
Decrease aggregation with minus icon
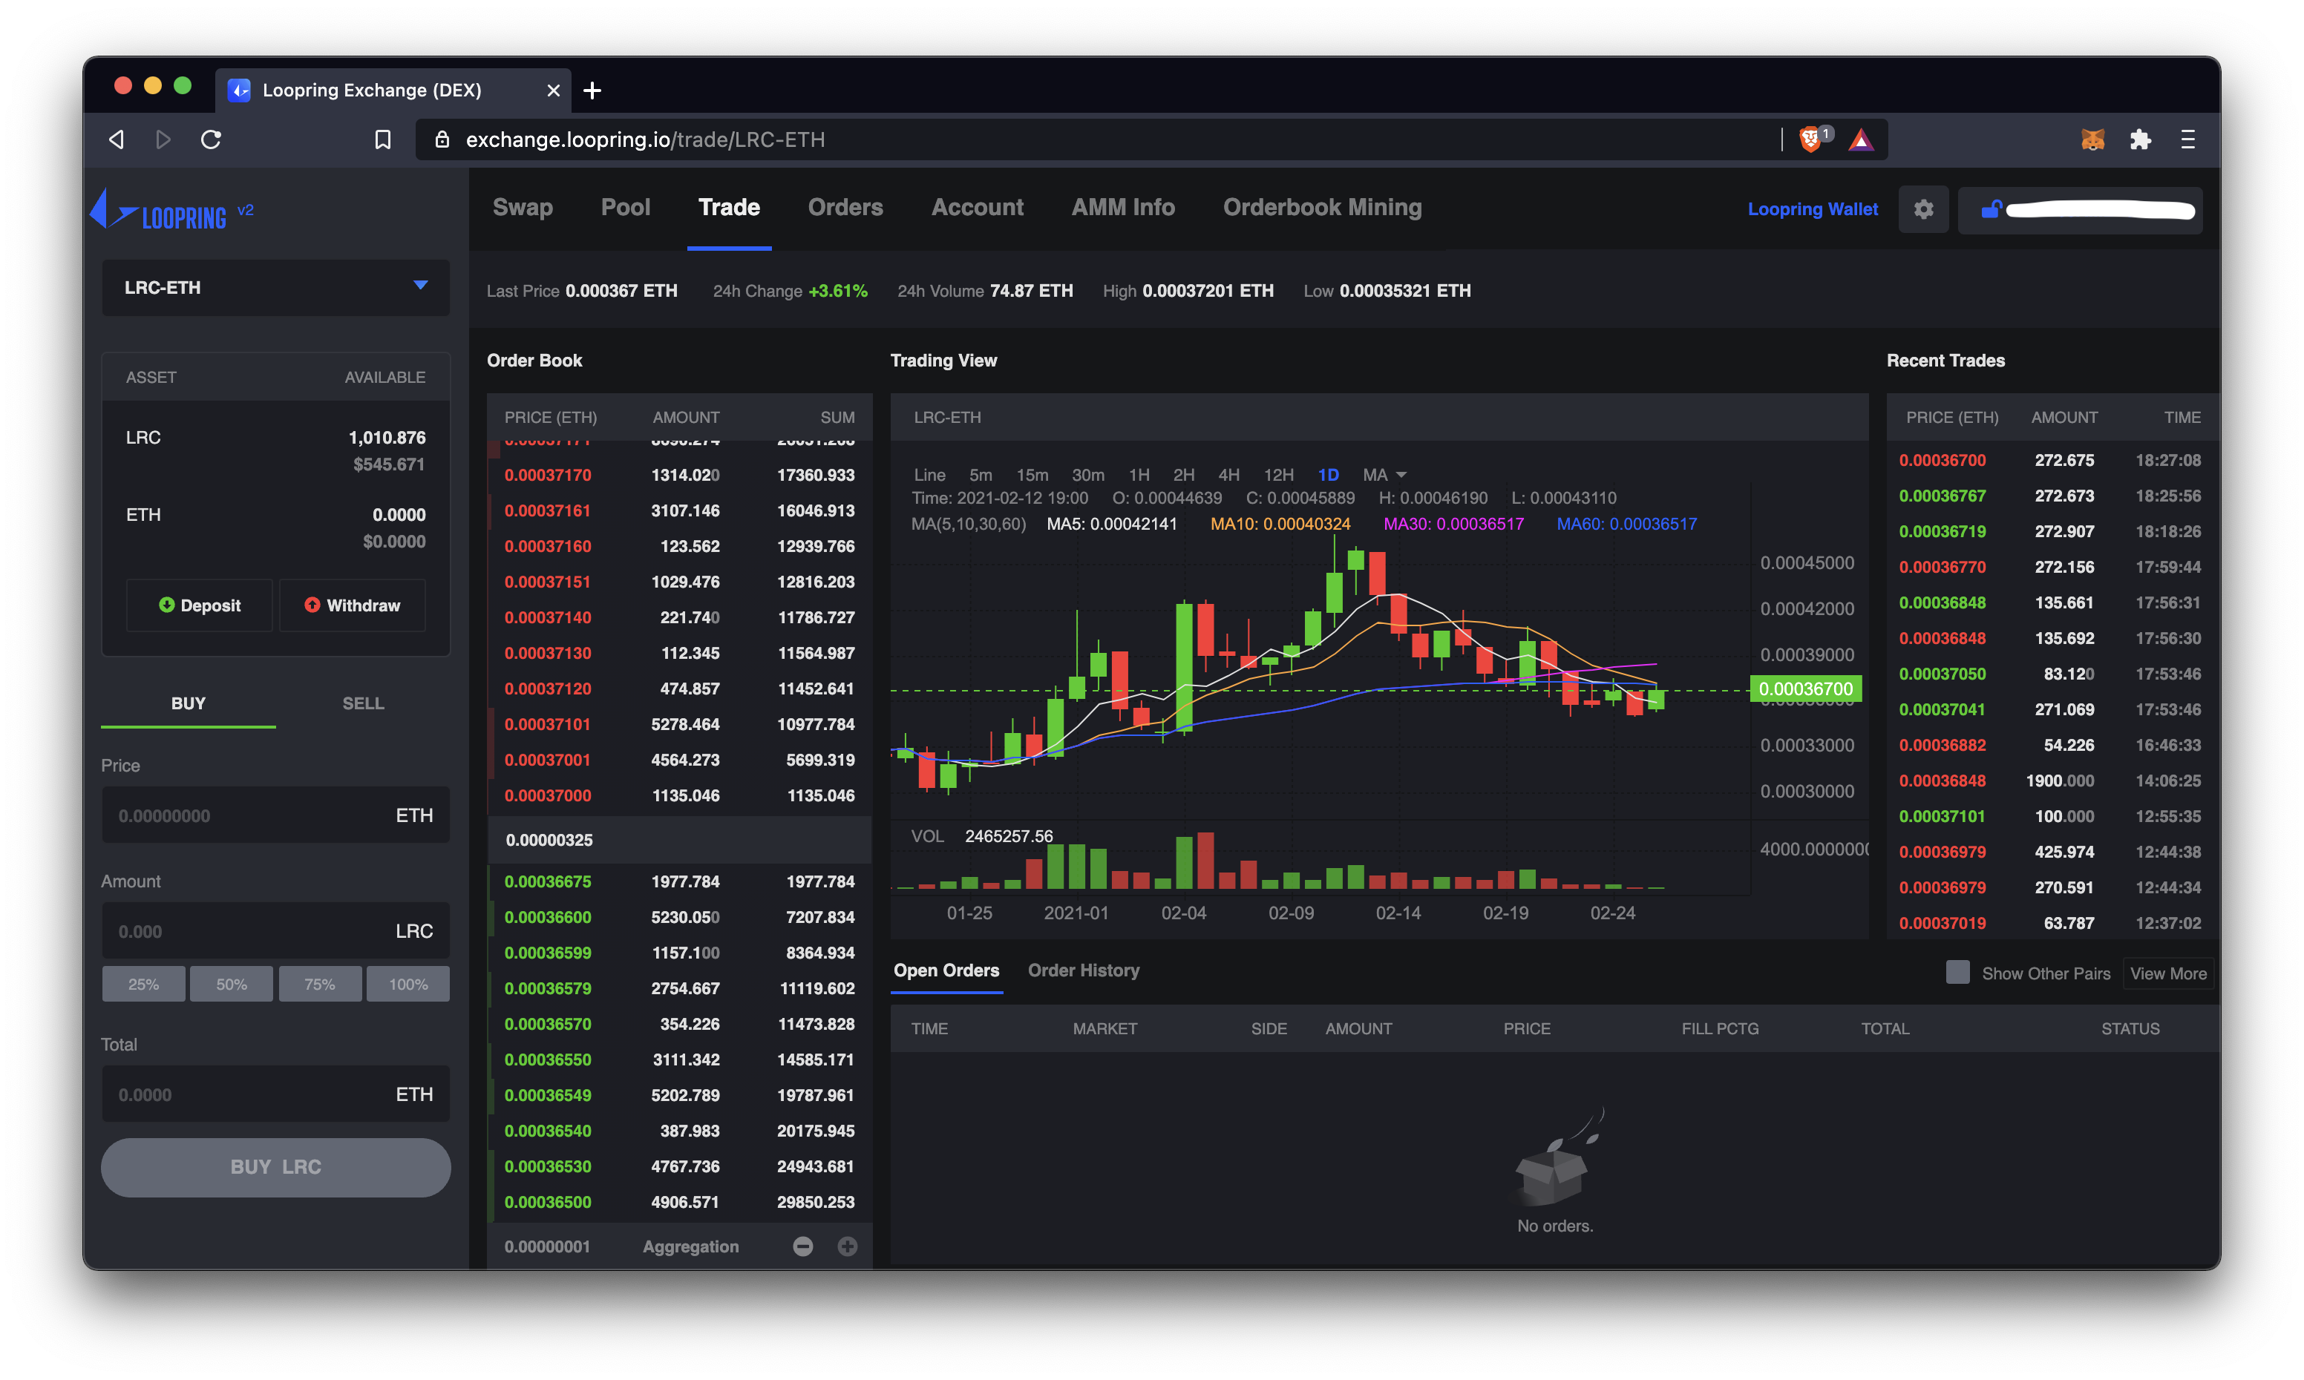[x=802, y=1246]
